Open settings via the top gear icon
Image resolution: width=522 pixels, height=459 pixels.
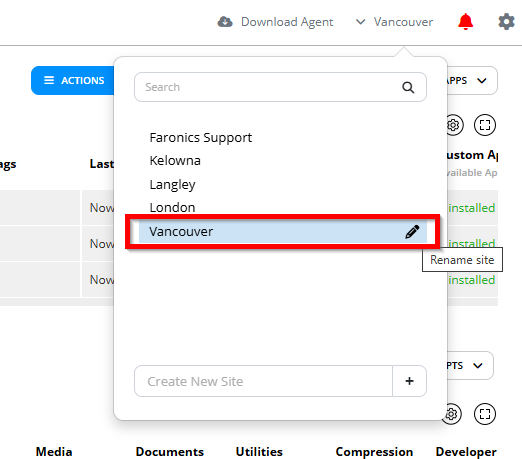click(x=506, y=22)
